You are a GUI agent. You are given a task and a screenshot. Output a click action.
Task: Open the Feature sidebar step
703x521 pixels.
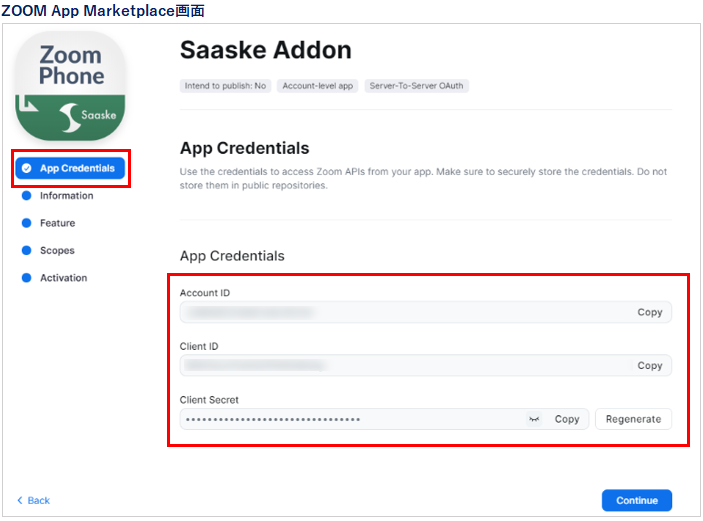tap(57, 223)
